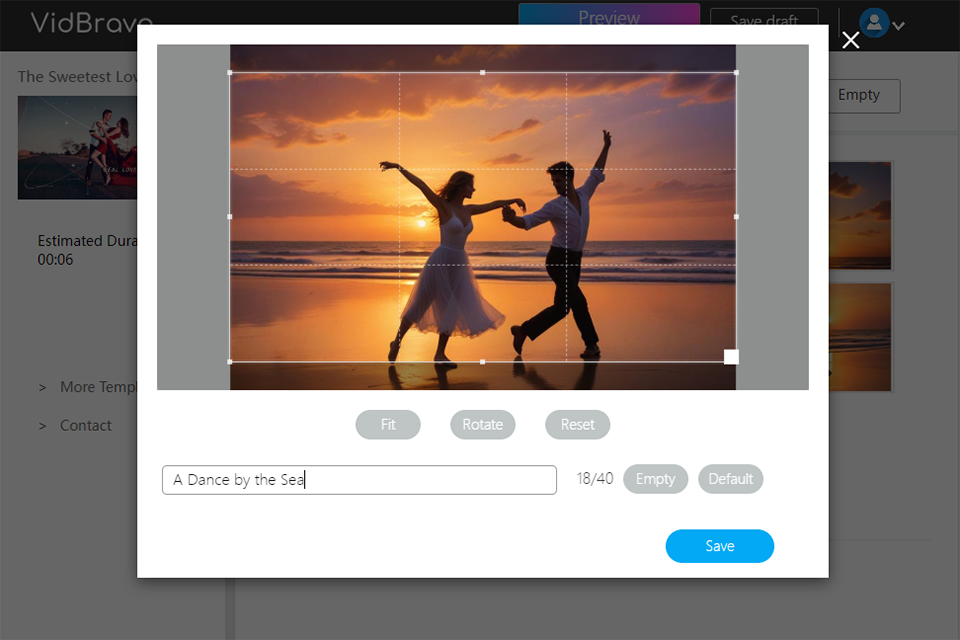Reset the crop area
The height and width of the screenshot is (640, 960).
tap(577, 424)
